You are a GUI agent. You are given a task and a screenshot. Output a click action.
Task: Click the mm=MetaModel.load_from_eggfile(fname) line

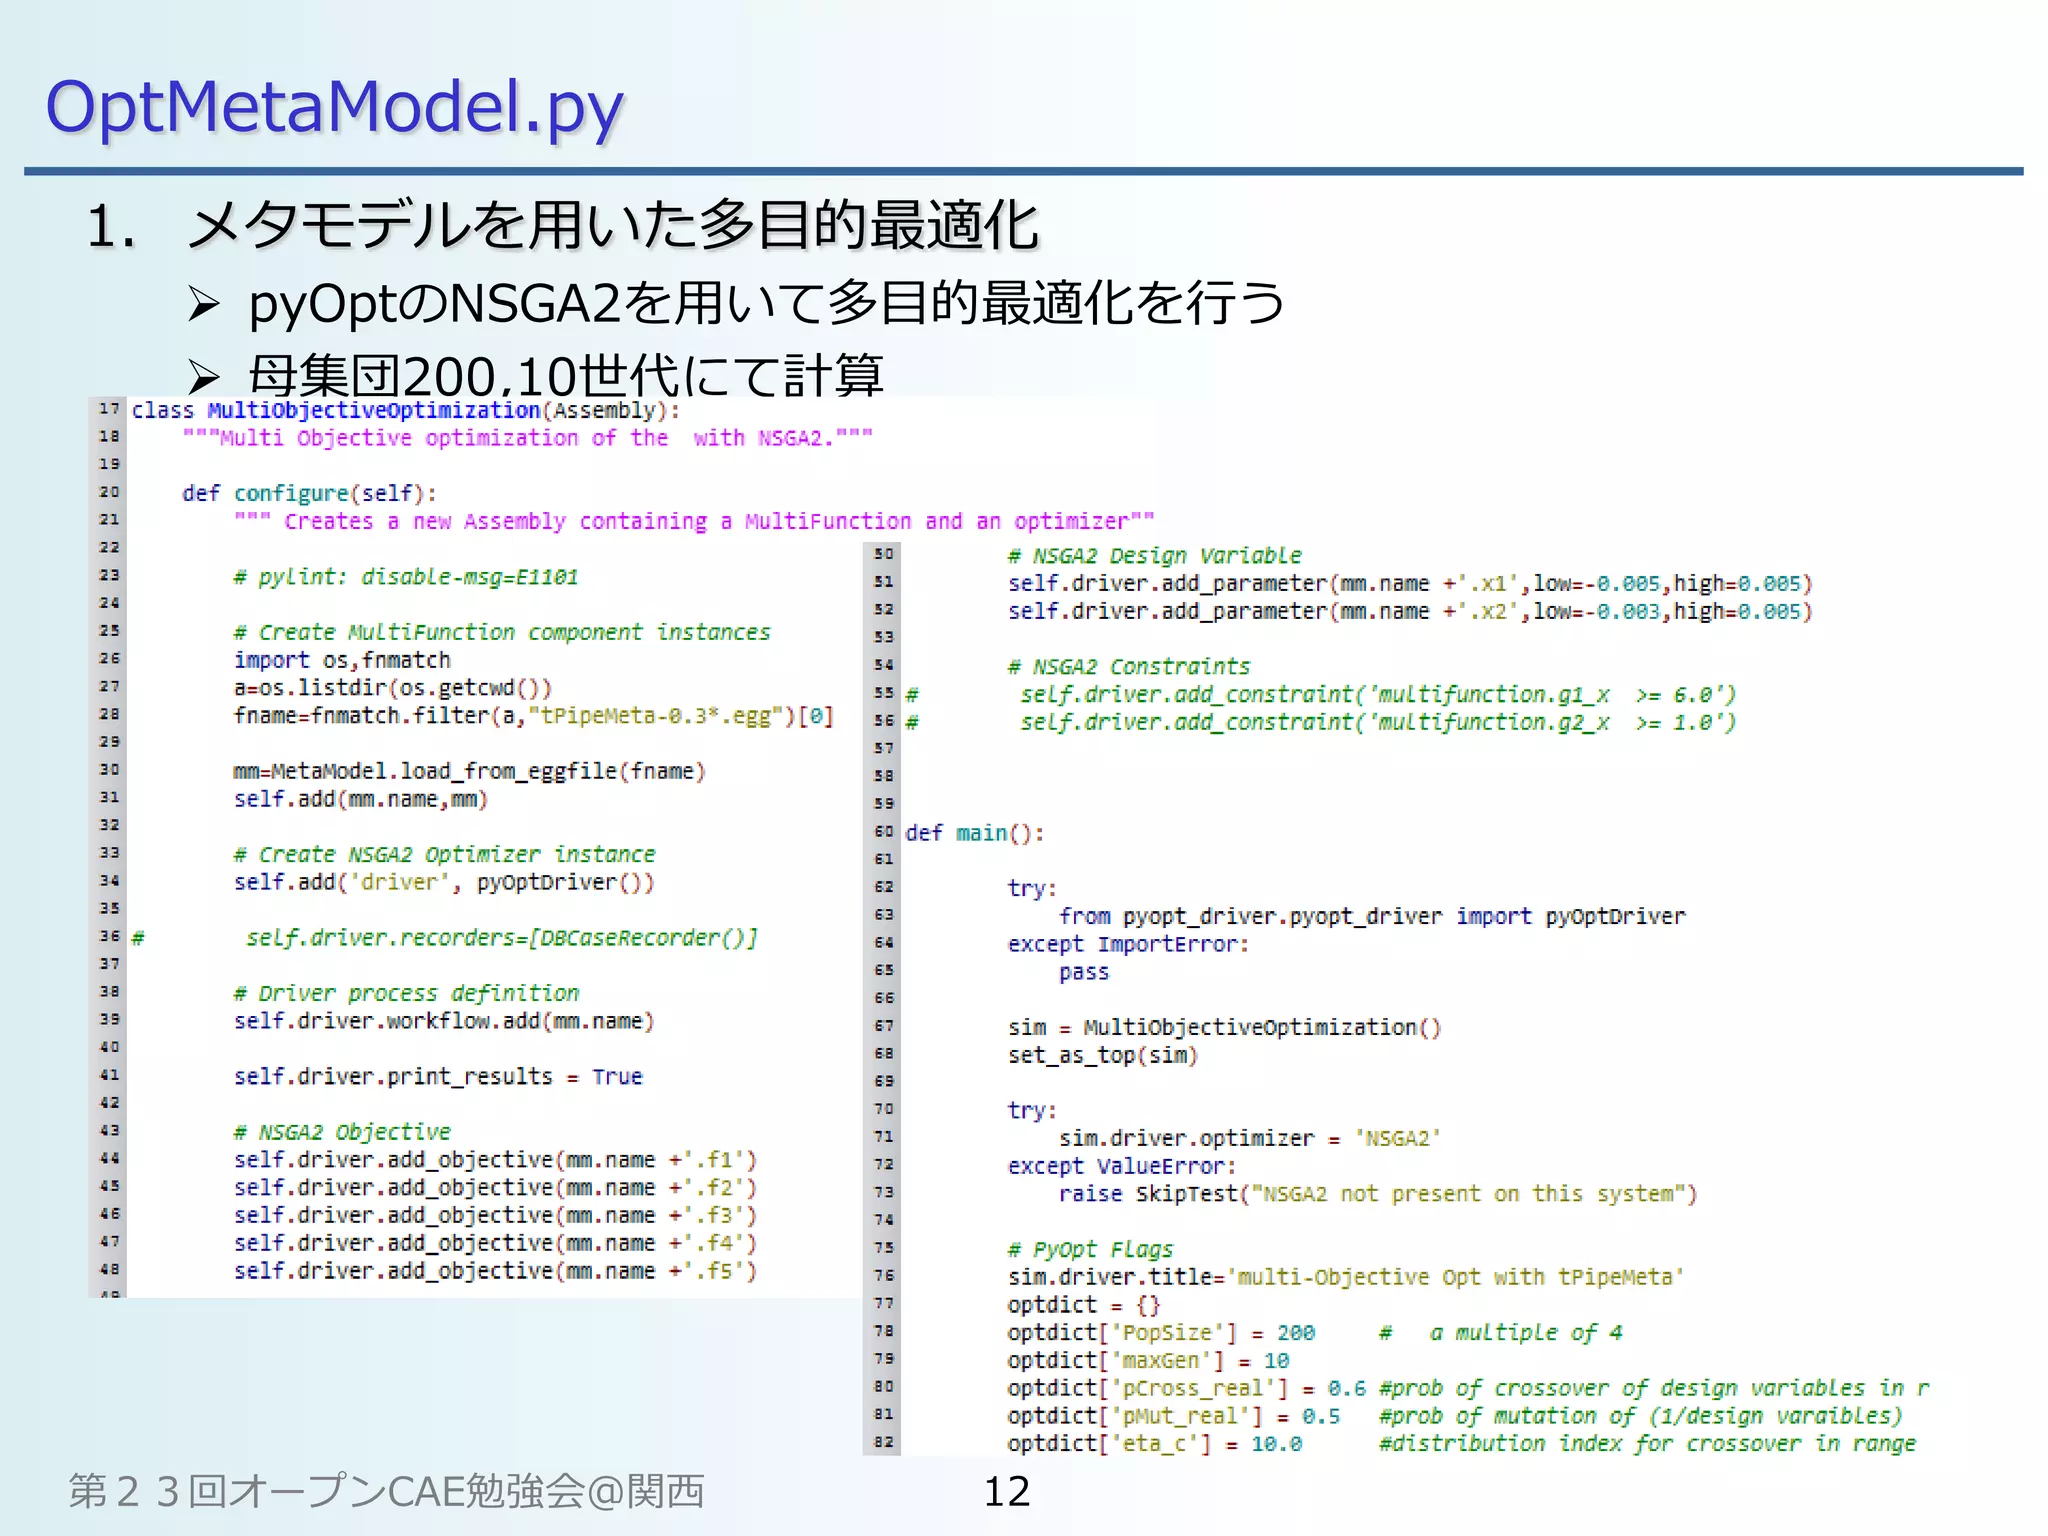tap(470, 771)
